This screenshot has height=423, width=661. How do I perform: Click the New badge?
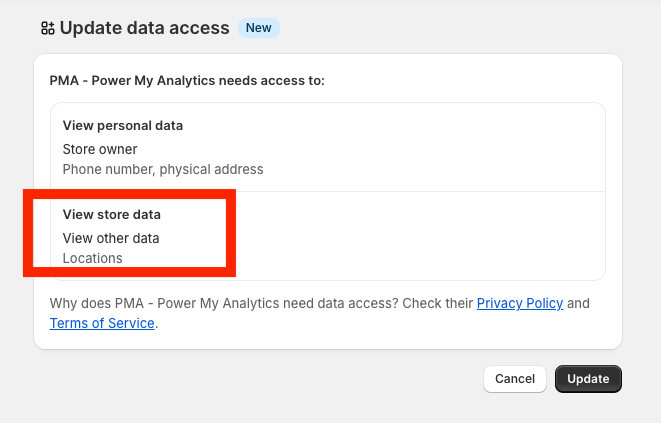coord(258,28)
